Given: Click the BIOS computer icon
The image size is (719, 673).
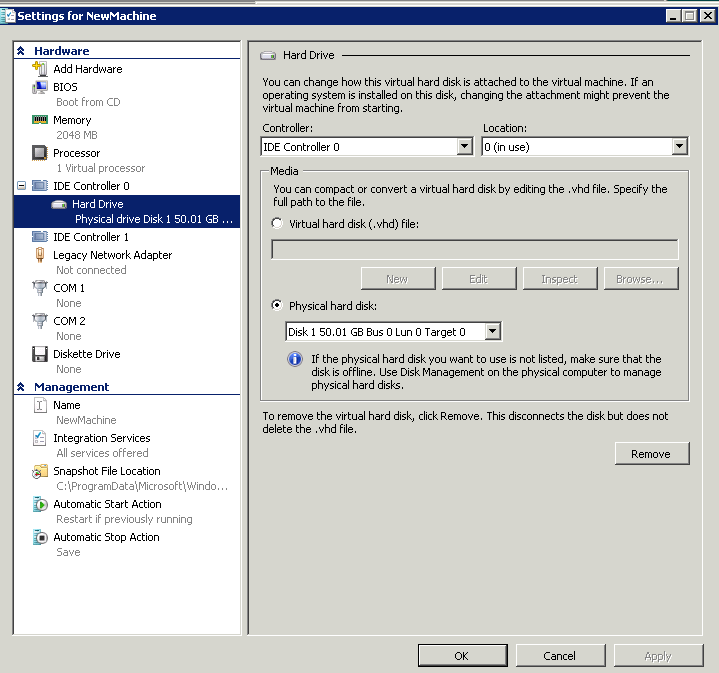Looking at the screenshot, I should coord(40,87).
